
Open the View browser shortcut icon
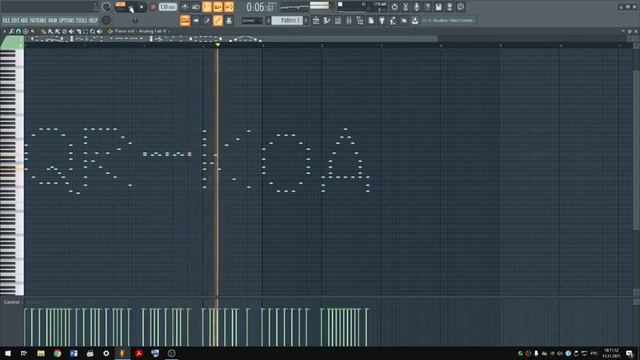tap(360, 20)
